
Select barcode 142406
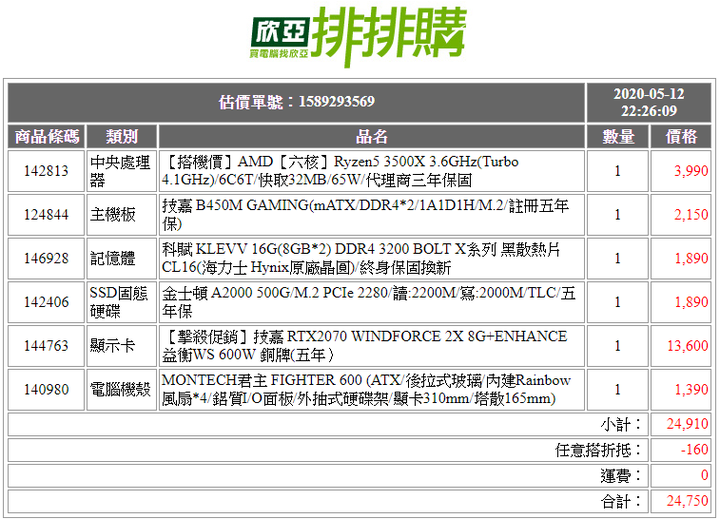click(x=46, y=302)
